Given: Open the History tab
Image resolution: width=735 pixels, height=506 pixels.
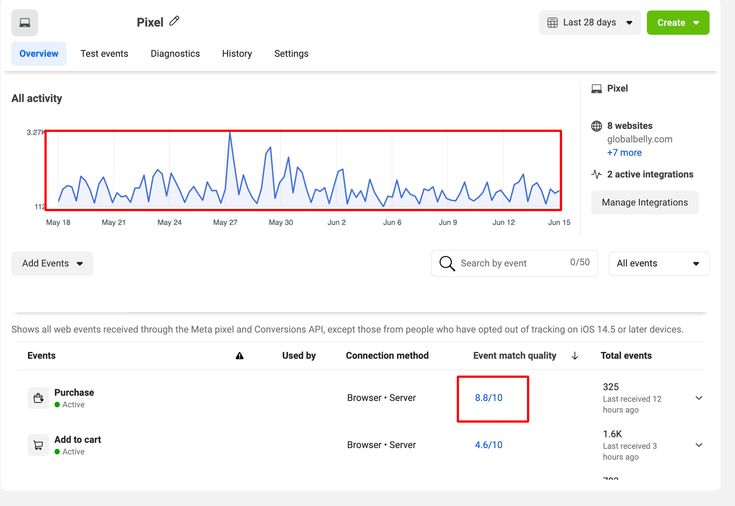Looking at the screenshot, I should click(237, 53).
